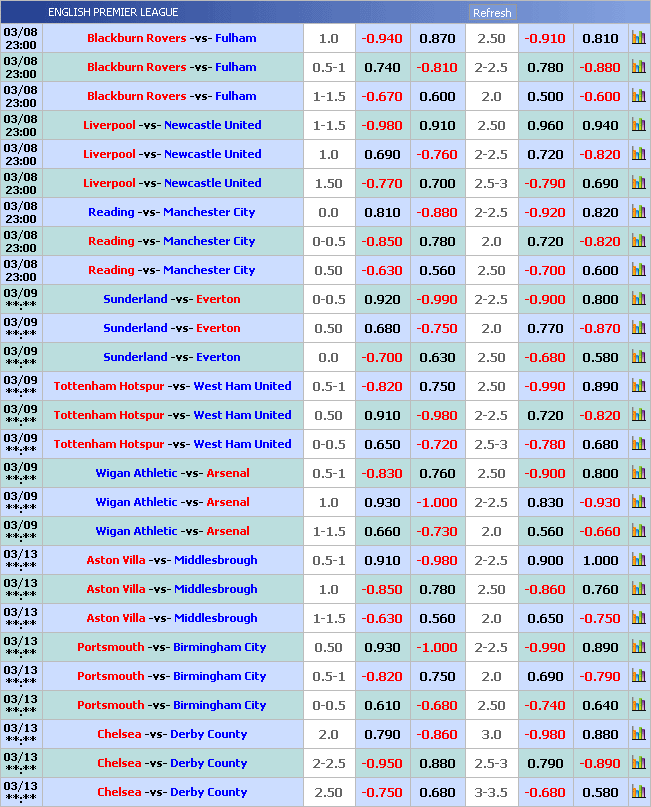Open chart icon for Portsmouth 0.5-1 handicap row

pos(639,675)
